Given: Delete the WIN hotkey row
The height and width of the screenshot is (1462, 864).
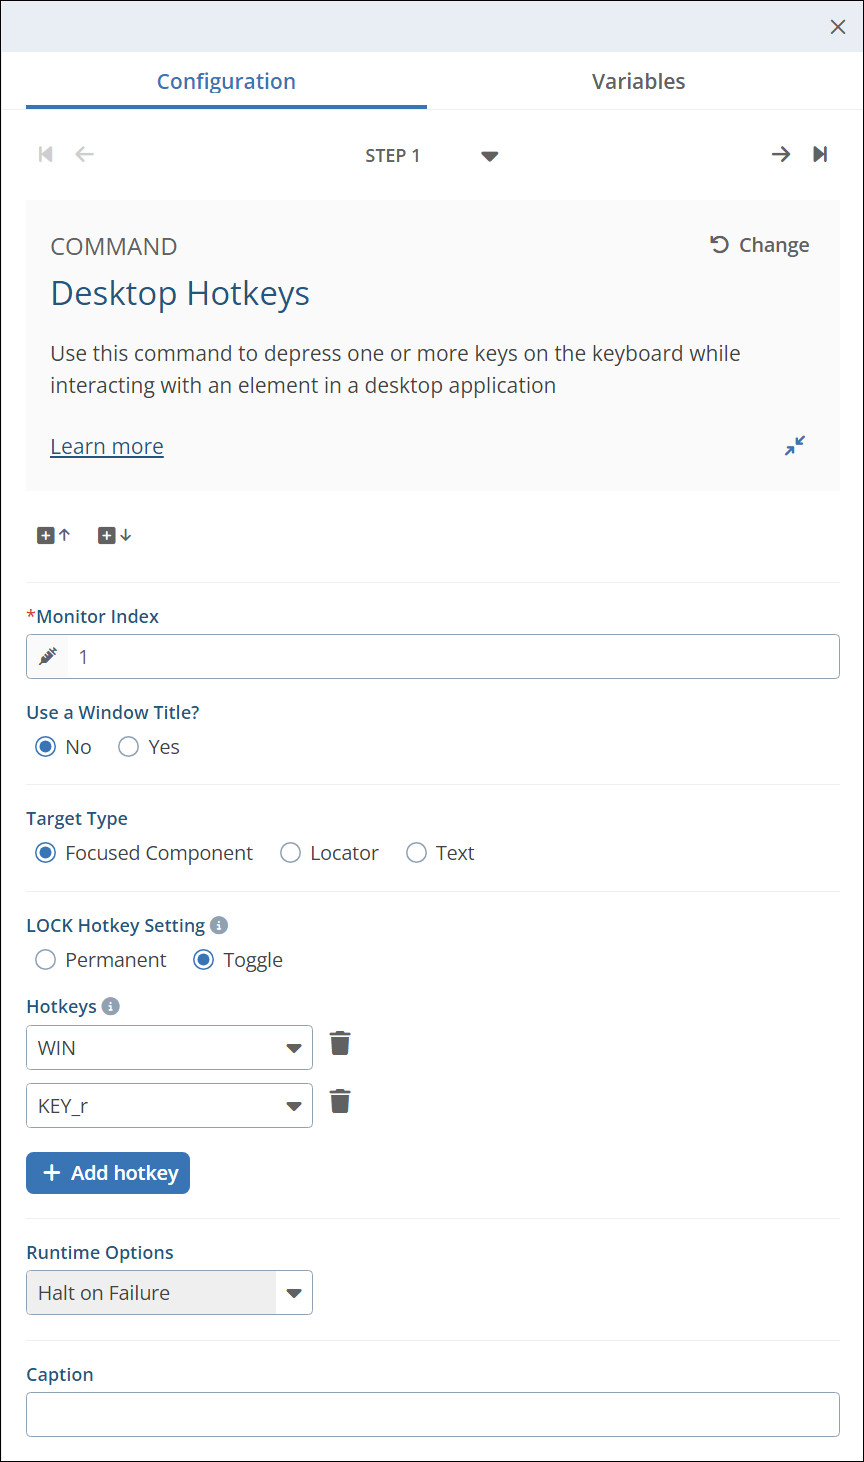Looking at the screenshot, I should coord(340,1044).
